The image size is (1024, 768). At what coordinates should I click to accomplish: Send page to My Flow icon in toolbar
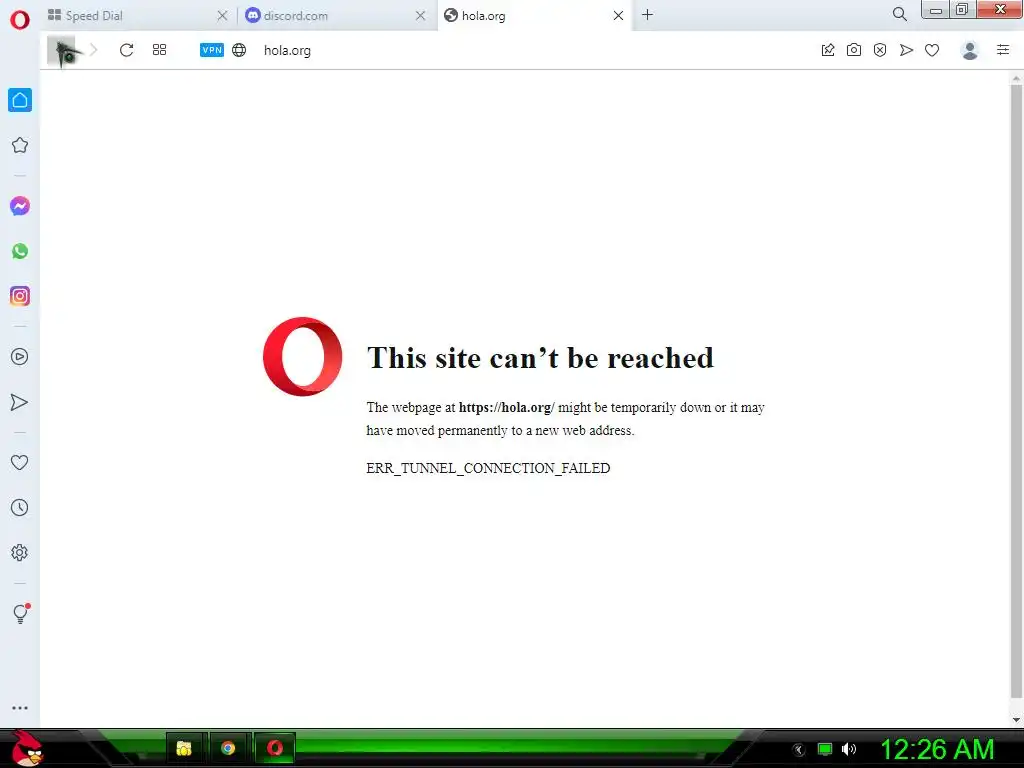pyautogui.click(x=906, y=50)
